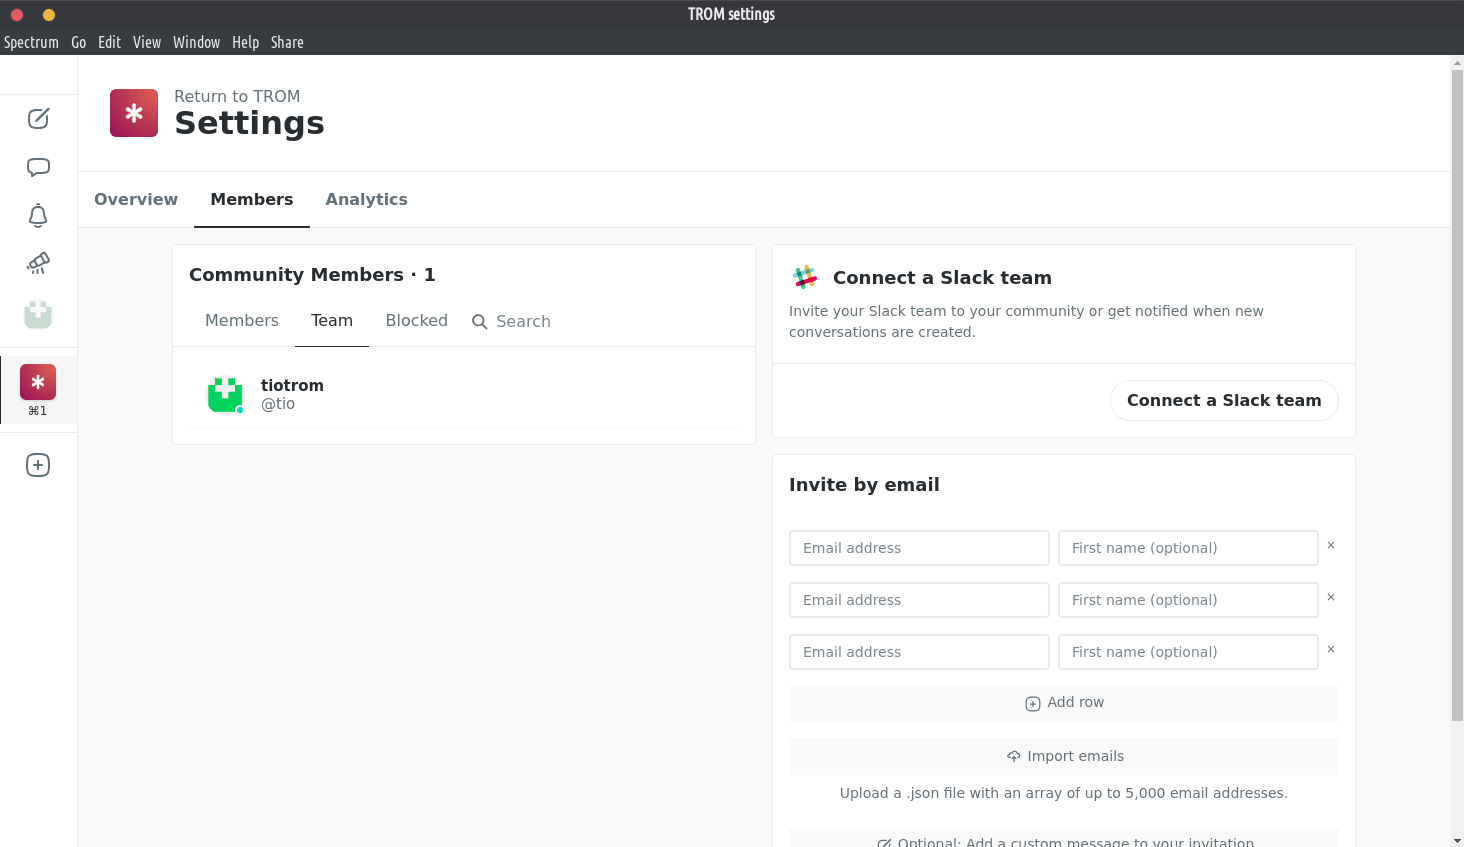Image resolution: width=1464 pixels, height=847 pixels.
Task: Open the Window menu
Action: (x=196, y=42)
